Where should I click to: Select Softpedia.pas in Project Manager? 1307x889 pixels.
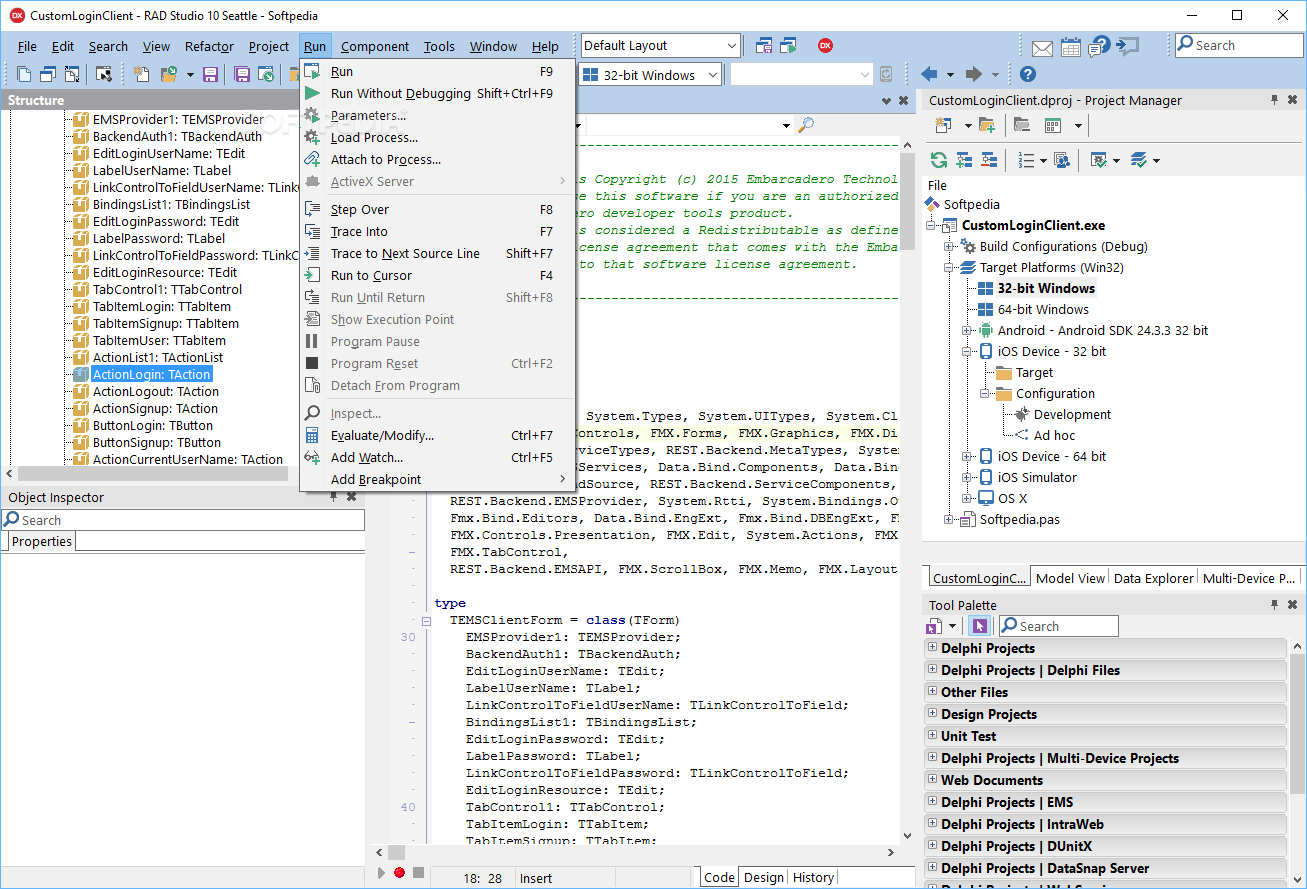(1019, 519)
